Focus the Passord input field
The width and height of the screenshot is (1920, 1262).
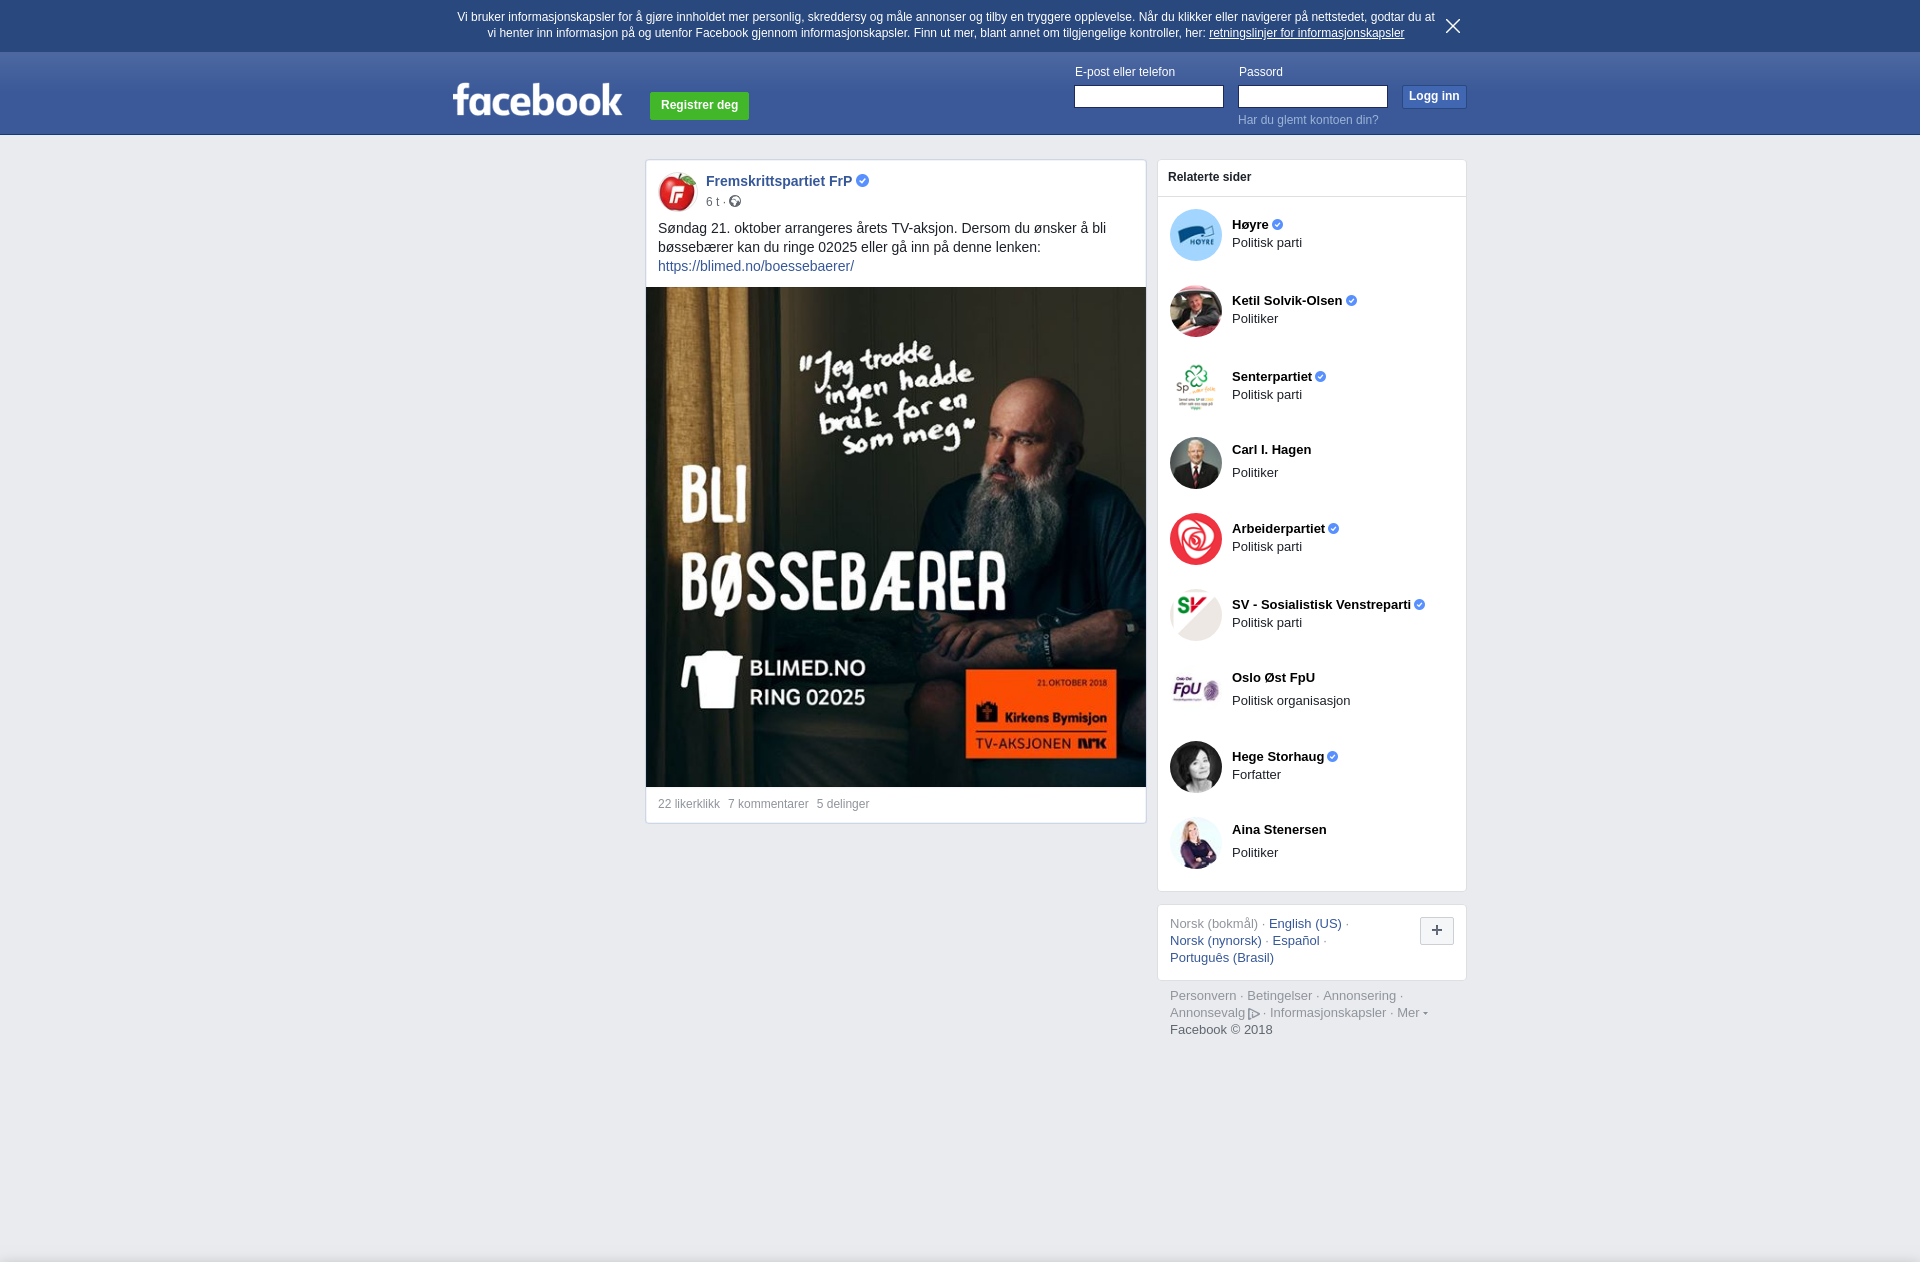1313,97
